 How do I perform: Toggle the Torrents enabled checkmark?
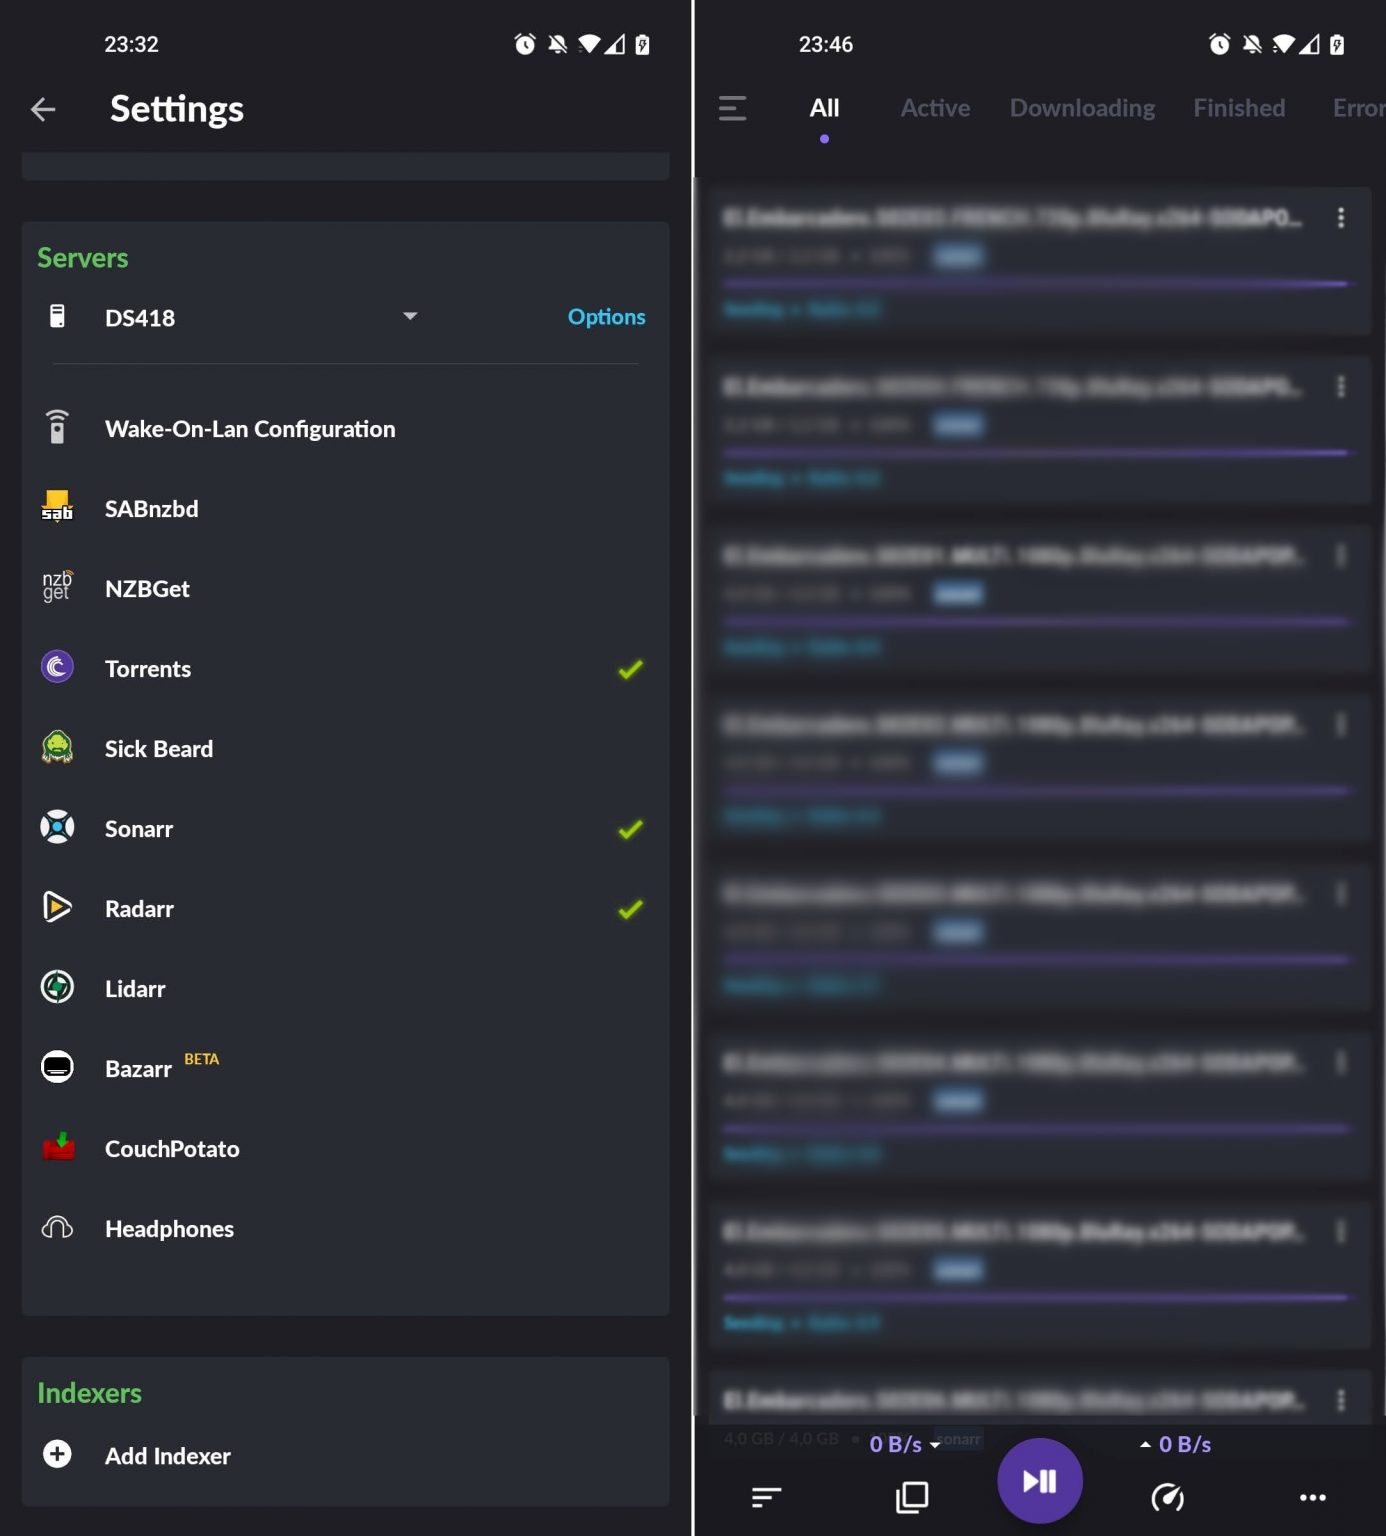point(630,669)
